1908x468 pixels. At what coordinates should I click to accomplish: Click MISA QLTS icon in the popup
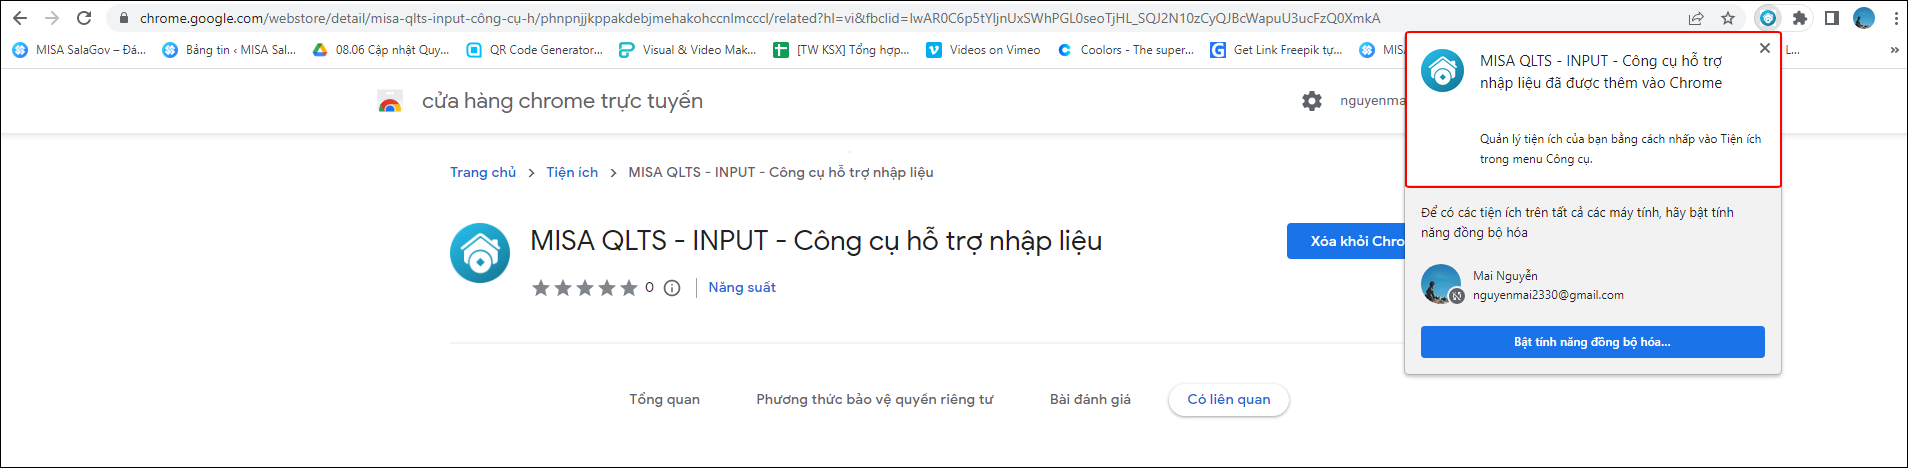(1443, 71)
